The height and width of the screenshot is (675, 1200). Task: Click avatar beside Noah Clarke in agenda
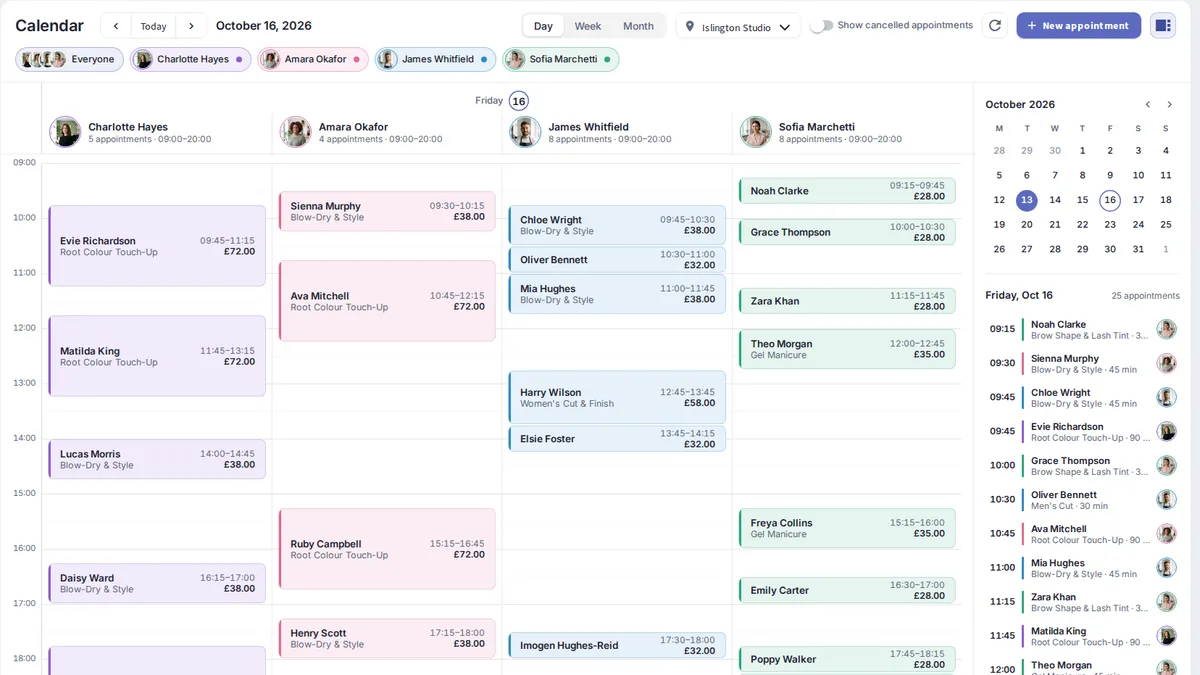tap(1166, 329)
